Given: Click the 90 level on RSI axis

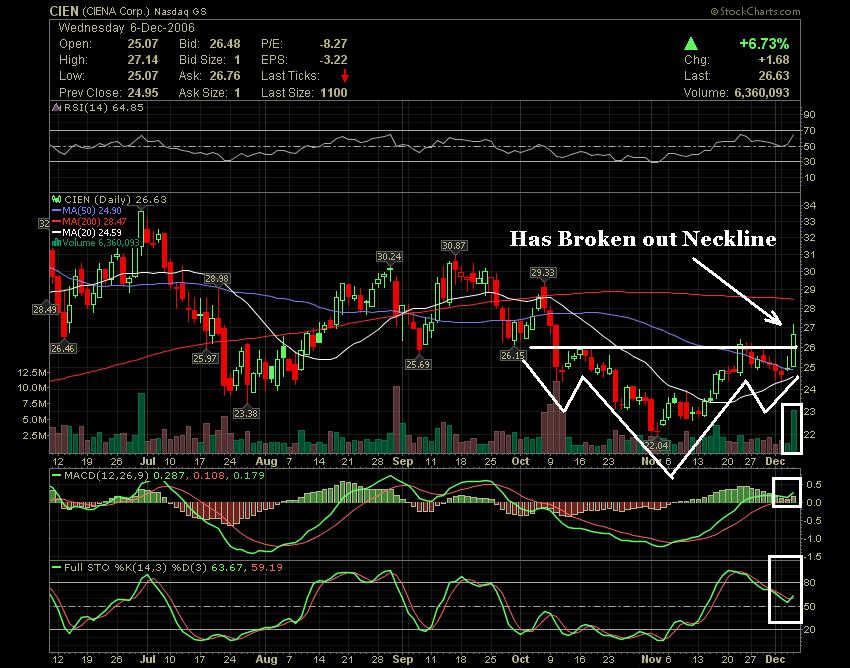Looking at the screenshot, I should 809,115.
